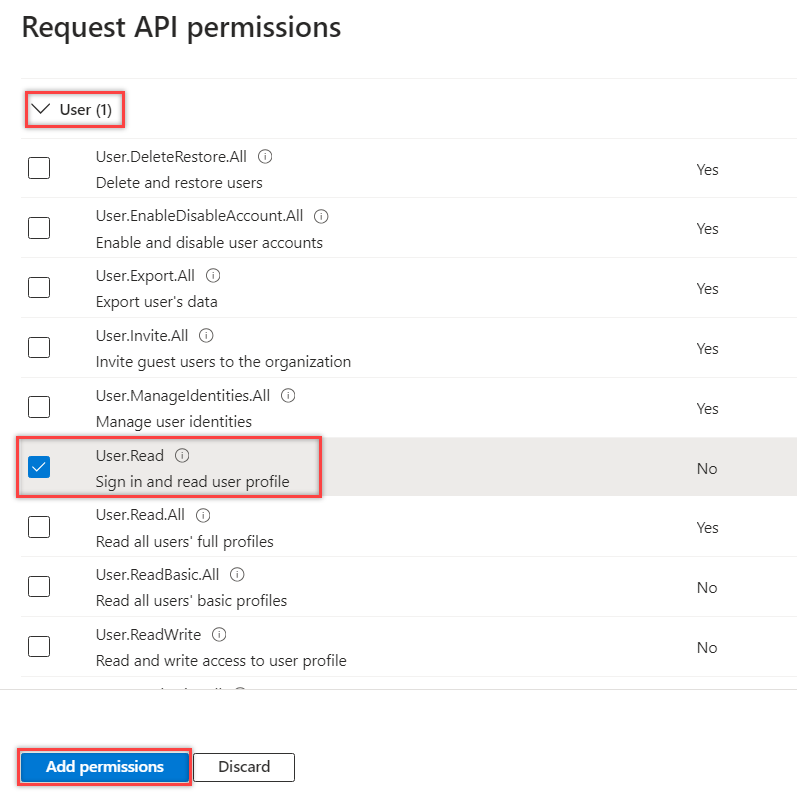
Task: Open info icon beside User.Read
Action: [x=182, y=456]
